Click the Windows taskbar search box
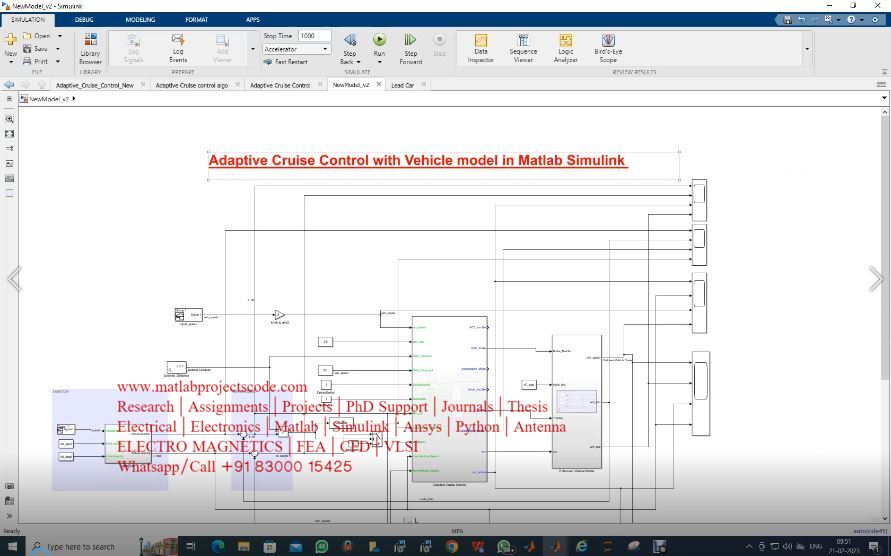This screenshot has width=891, height=556. tap(80, 547)
